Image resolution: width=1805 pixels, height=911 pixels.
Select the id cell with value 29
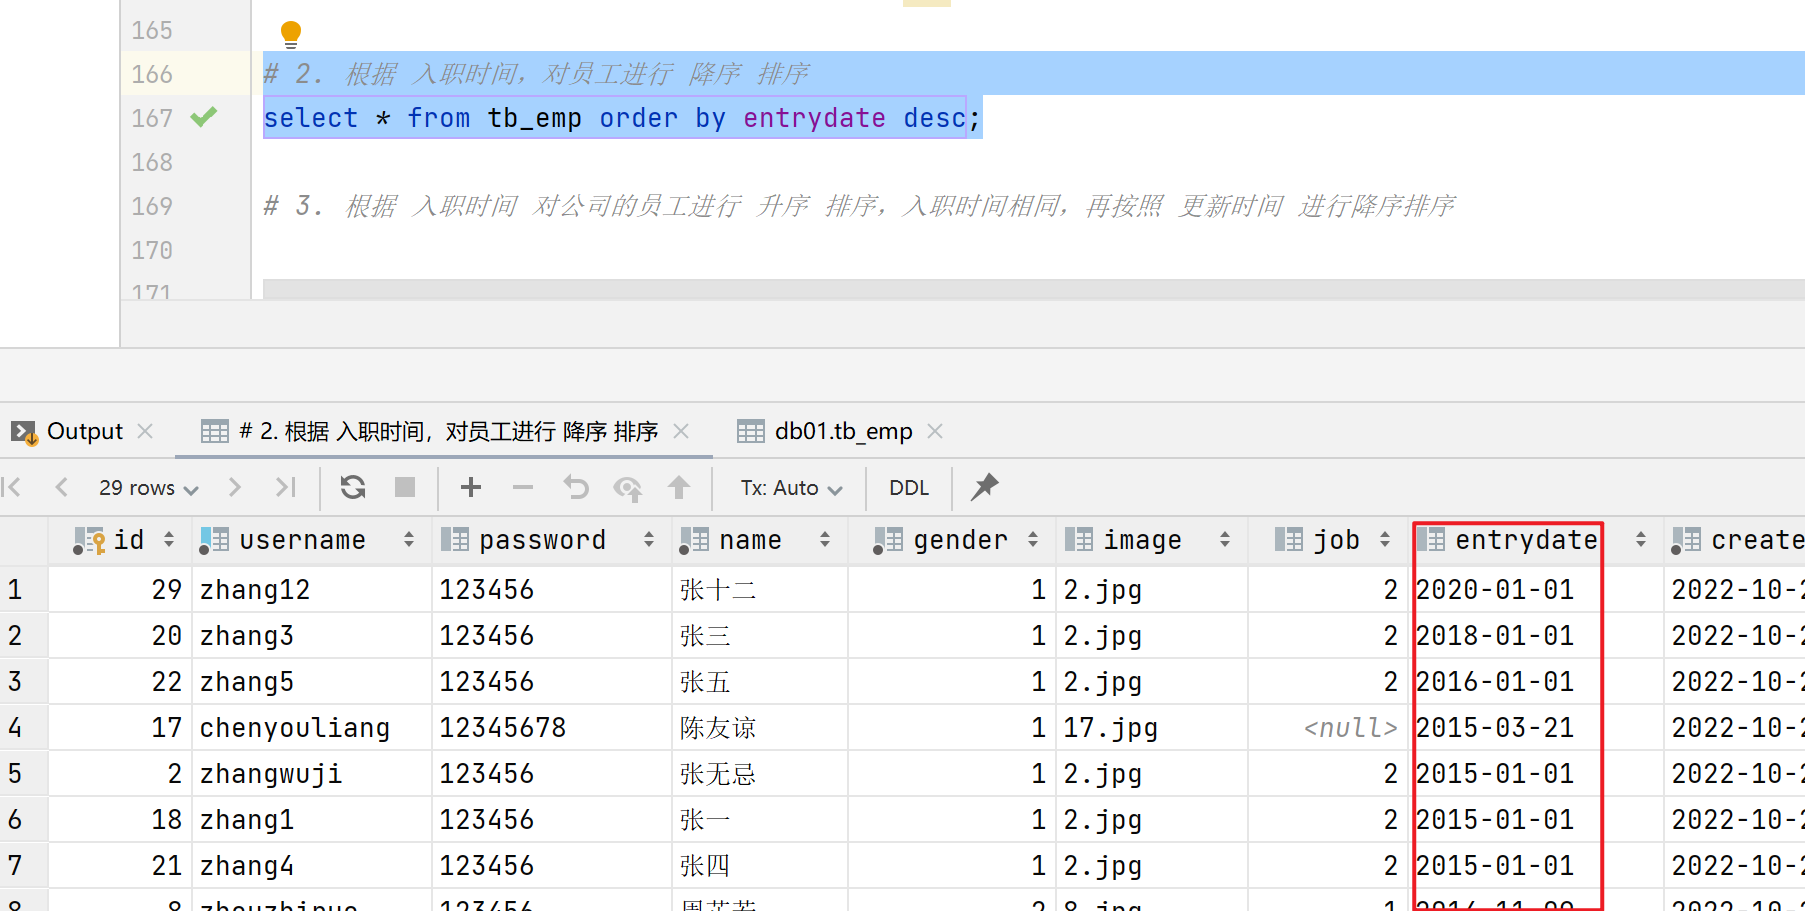click(120, 590)
